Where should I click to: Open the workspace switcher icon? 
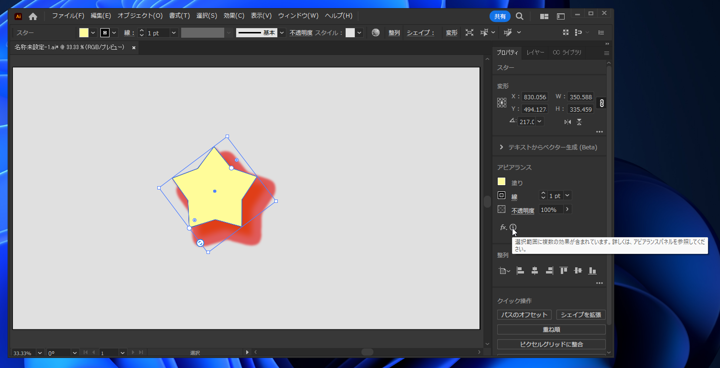coord(561,17)
